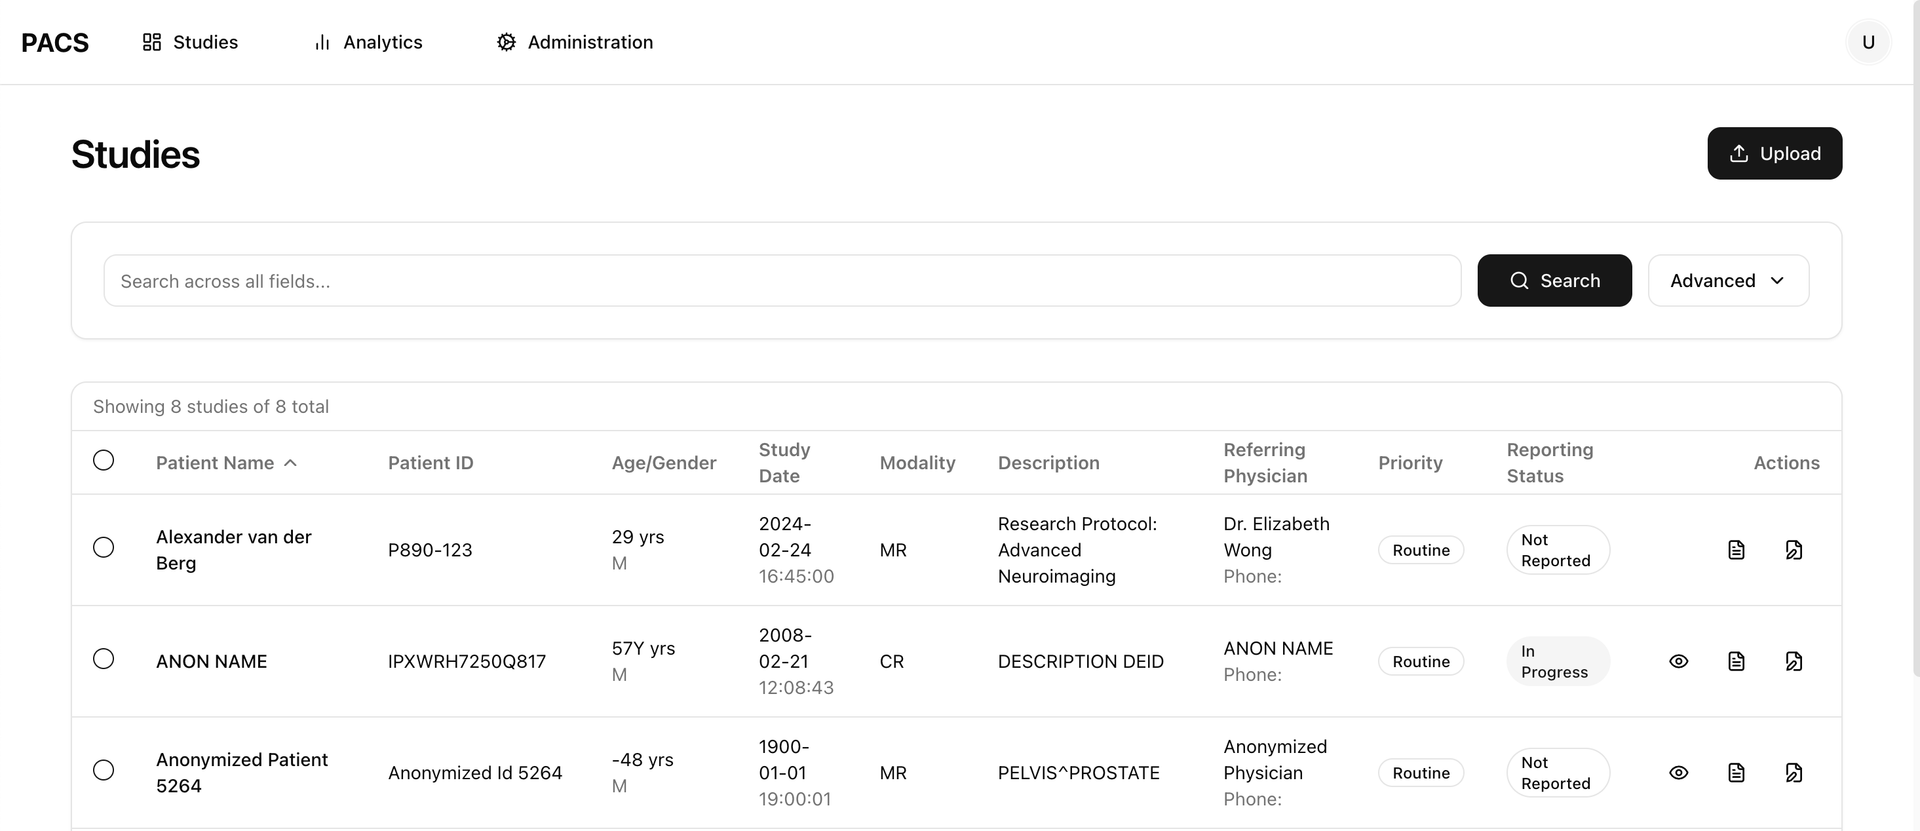Sort by Patient Name column arrow

(290, 463)
